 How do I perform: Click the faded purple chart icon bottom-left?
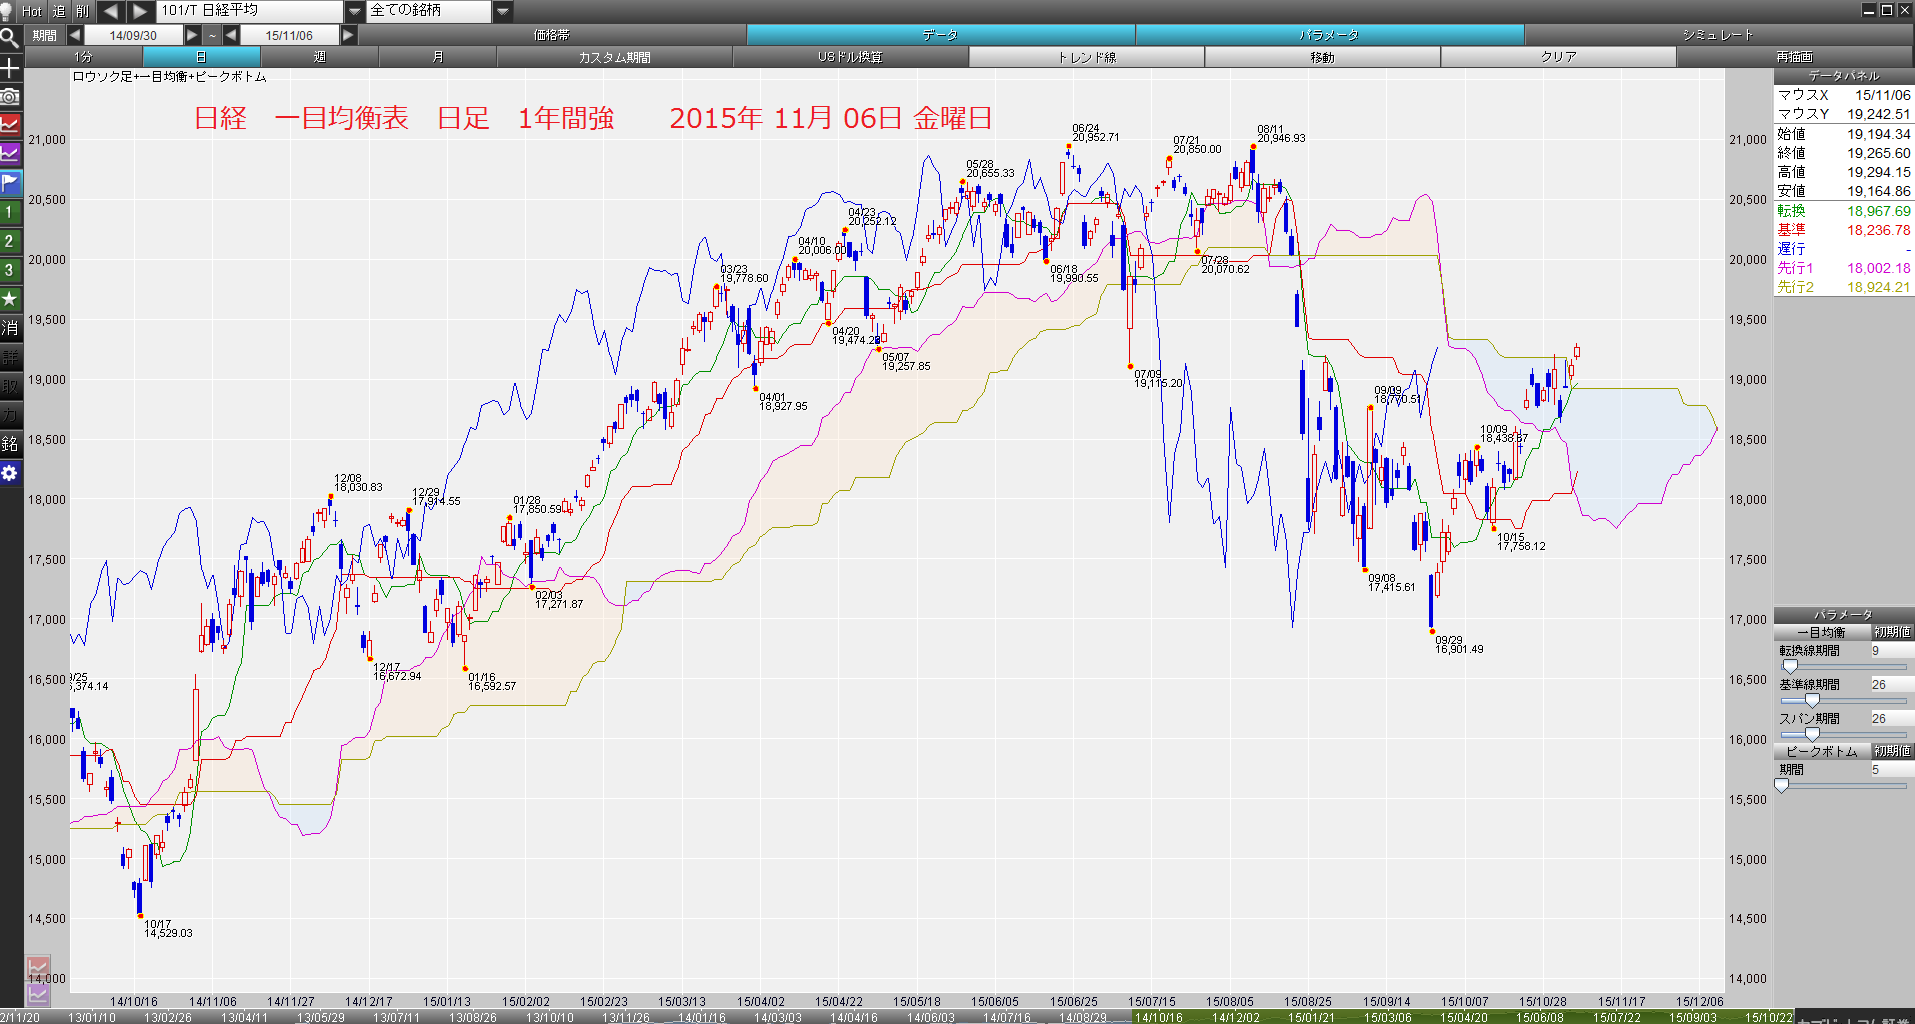click(38, 994)
